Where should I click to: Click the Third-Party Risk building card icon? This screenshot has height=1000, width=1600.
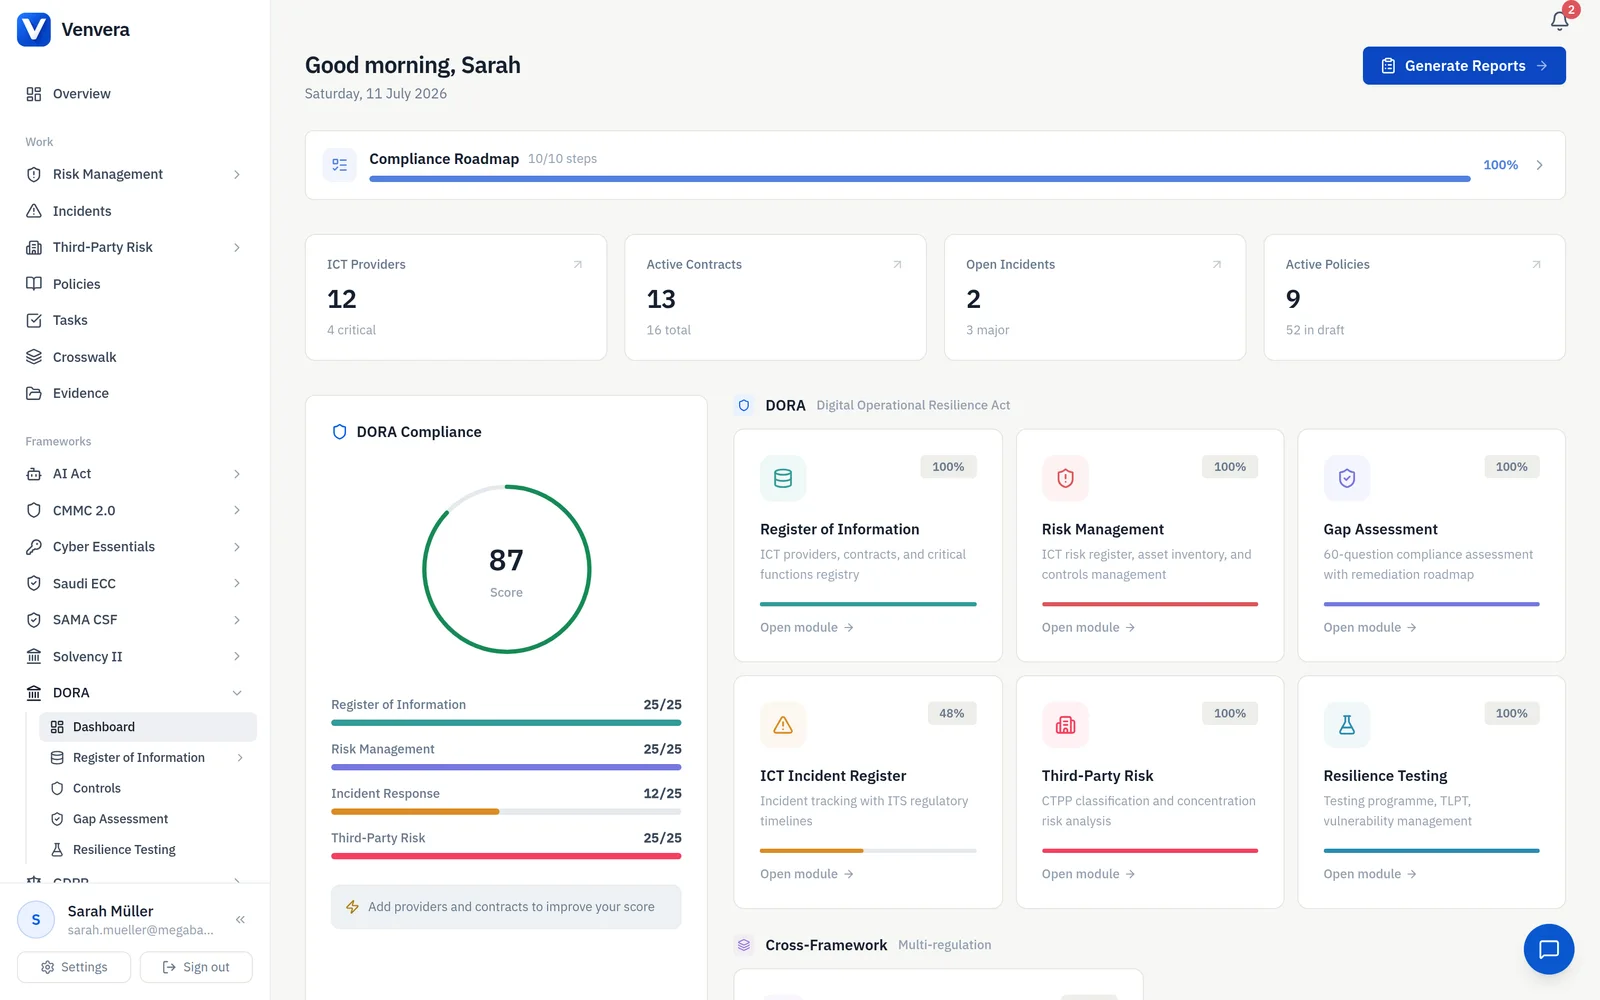tap(1065, 725)
